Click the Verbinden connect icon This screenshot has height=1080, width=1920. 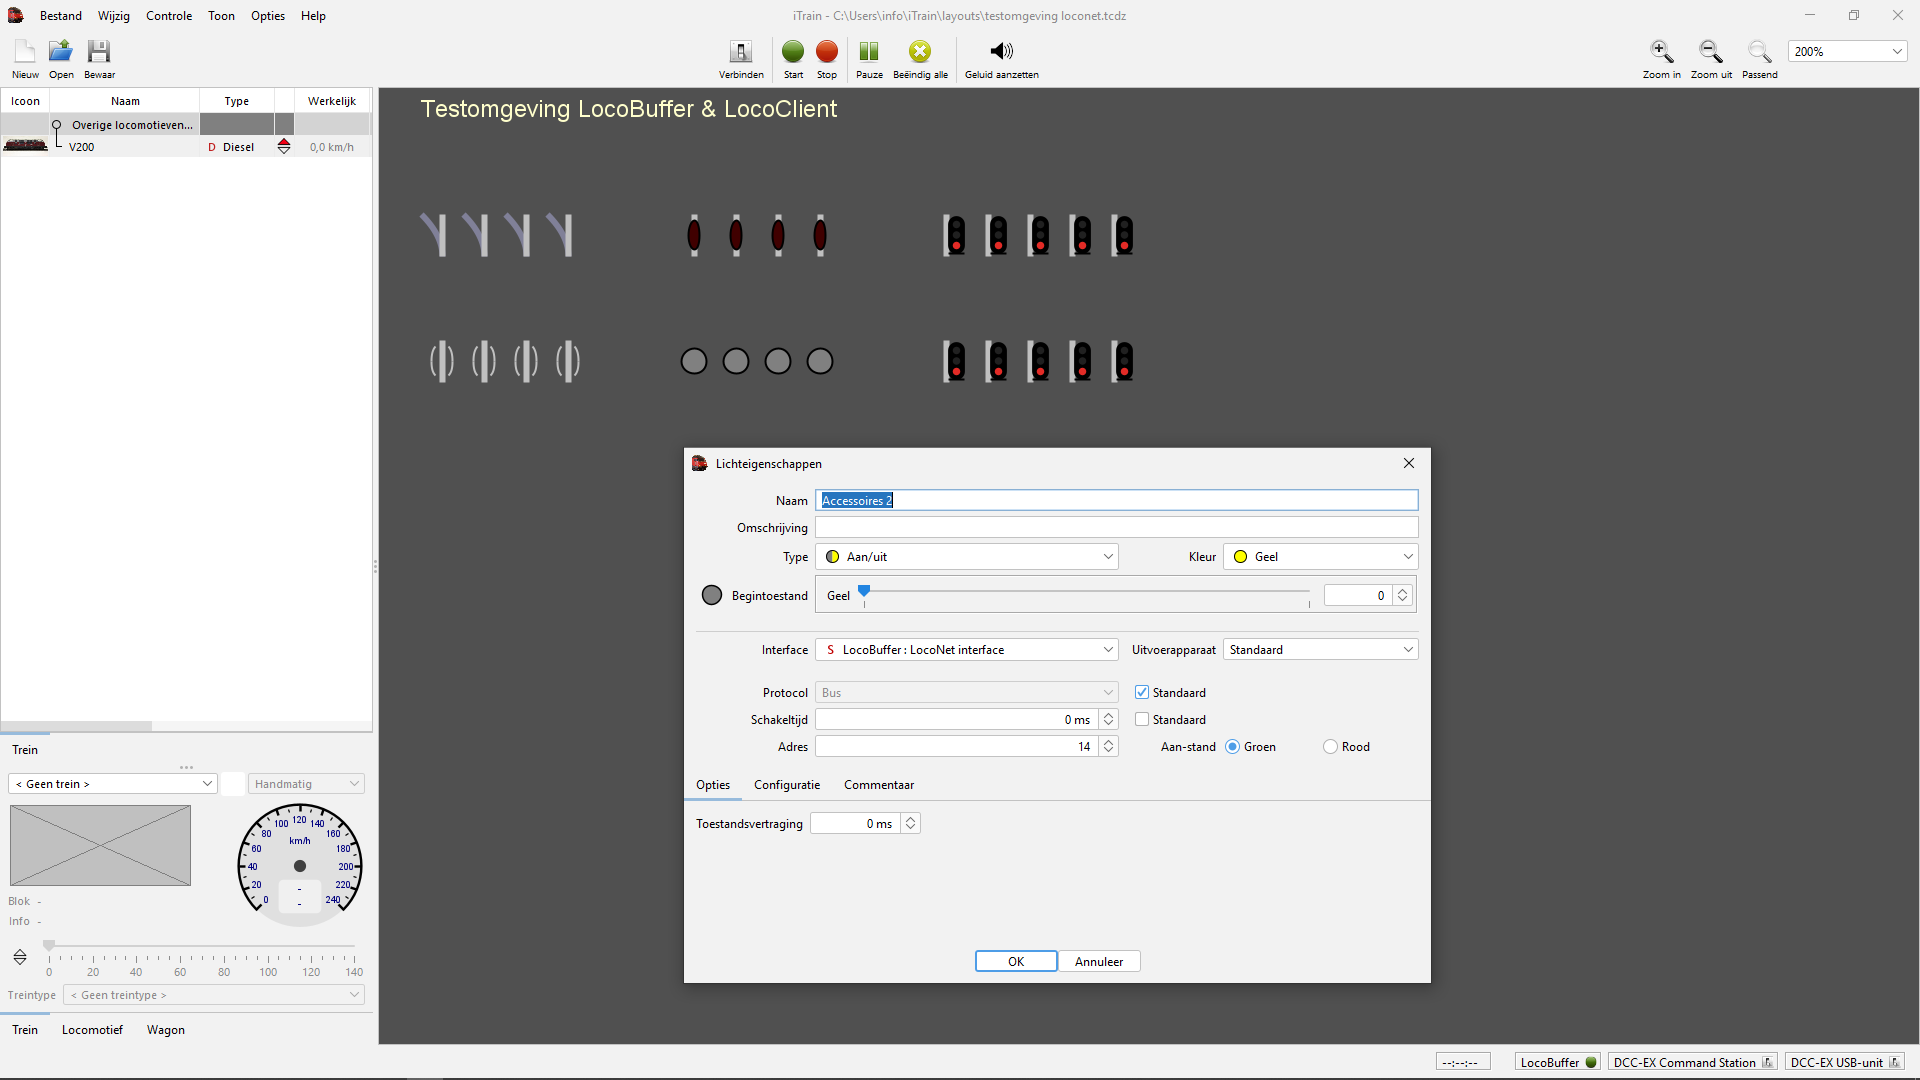click(x=741, y=52)
